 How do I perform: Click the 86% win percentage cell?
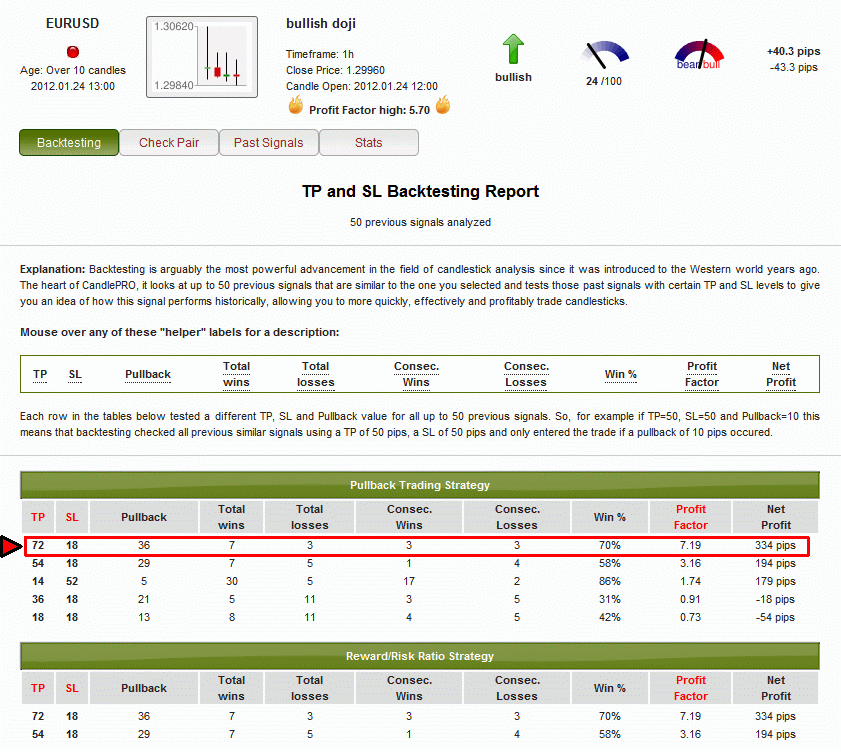pos(610,581)
